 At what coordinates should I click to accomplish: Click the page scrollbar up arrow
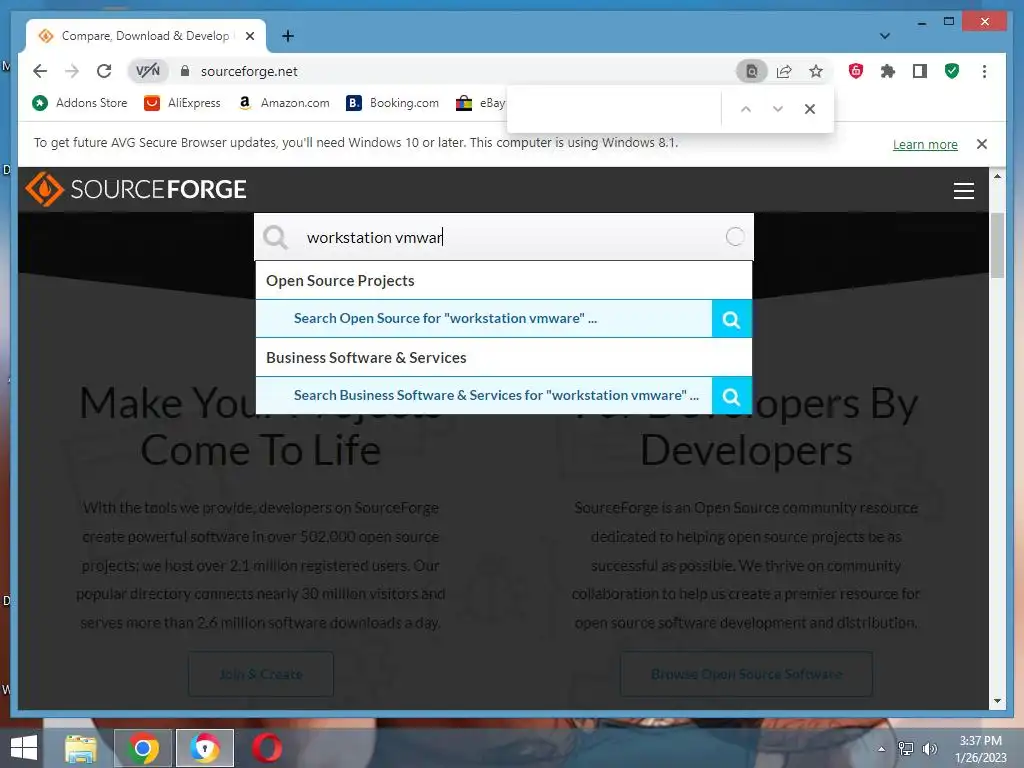coord(997,176)
